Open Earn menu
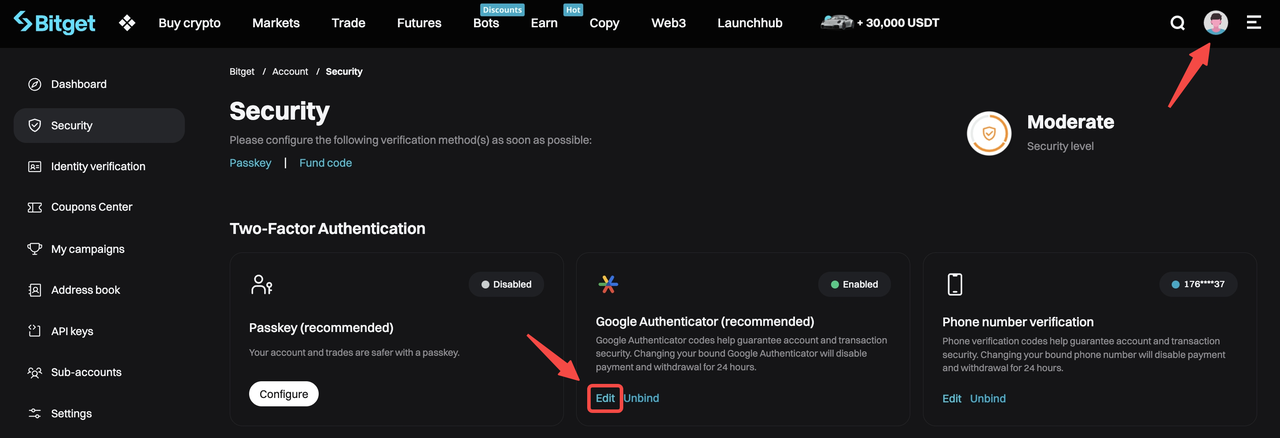Viewport: 1280px width, 438px height. coord(544,23)
